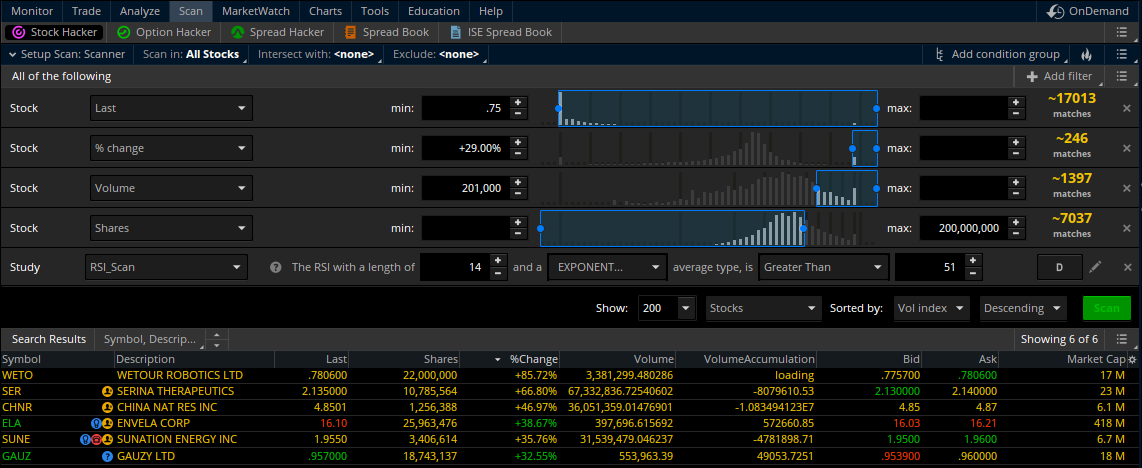The width and height of the screenshot is (1142, 468).
Task: Increase the RSI length of 14 with plus
Action: pyautogui.click(x=498, y=261)
